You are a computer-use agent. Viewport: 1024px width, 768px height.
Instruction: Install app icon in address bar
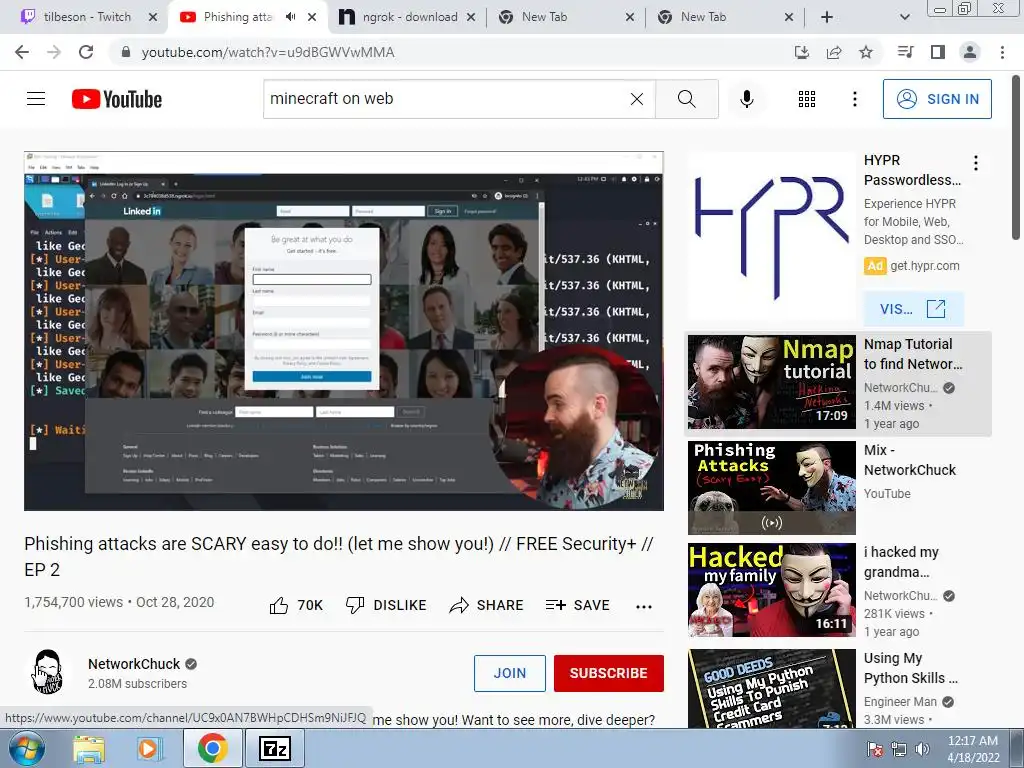click(x=801, y=52)
